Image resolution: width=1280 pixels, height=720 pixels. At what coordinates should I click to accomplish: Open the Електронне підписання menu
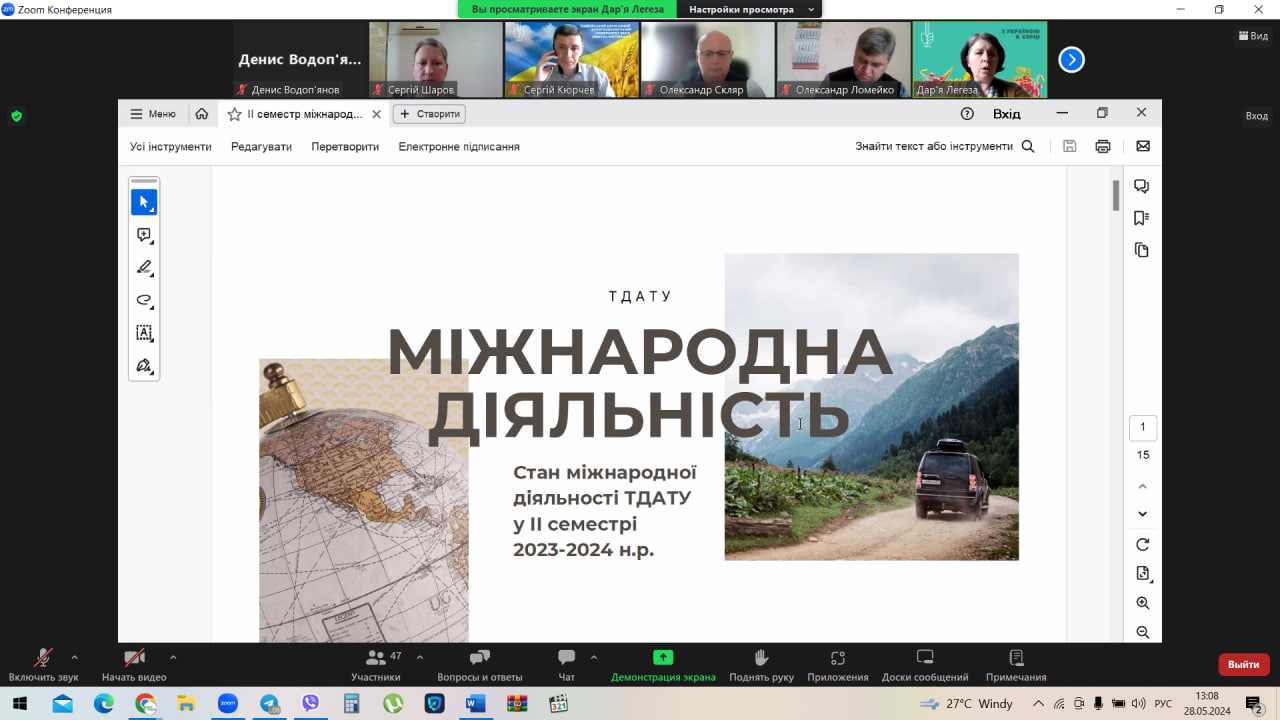(x=459, y=146)
